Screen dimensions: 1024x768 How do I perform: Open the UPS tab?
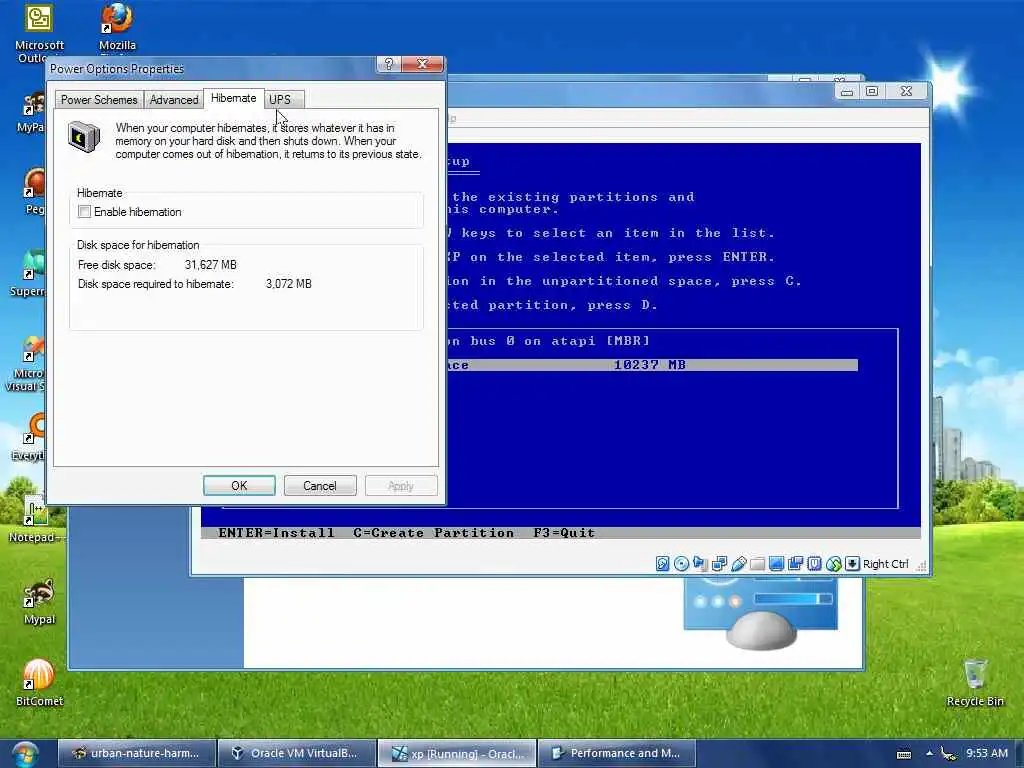280,99
